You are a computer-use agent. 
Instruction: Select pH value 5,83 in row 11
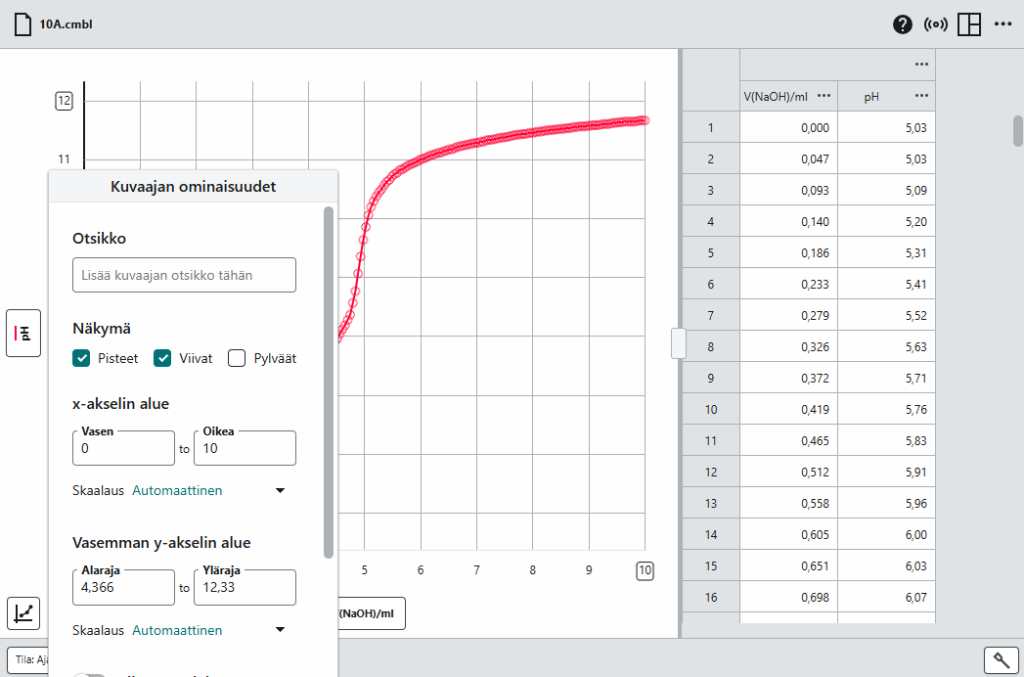click(x=886, y=441)
